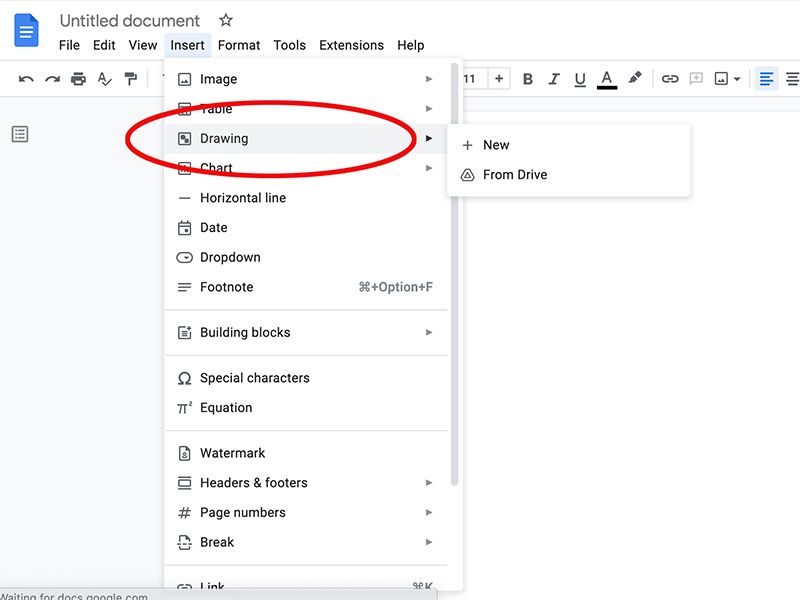This screenshot has width=800, height=600.
Task: Show the document outline icon
Action: [x=20, y=133]
